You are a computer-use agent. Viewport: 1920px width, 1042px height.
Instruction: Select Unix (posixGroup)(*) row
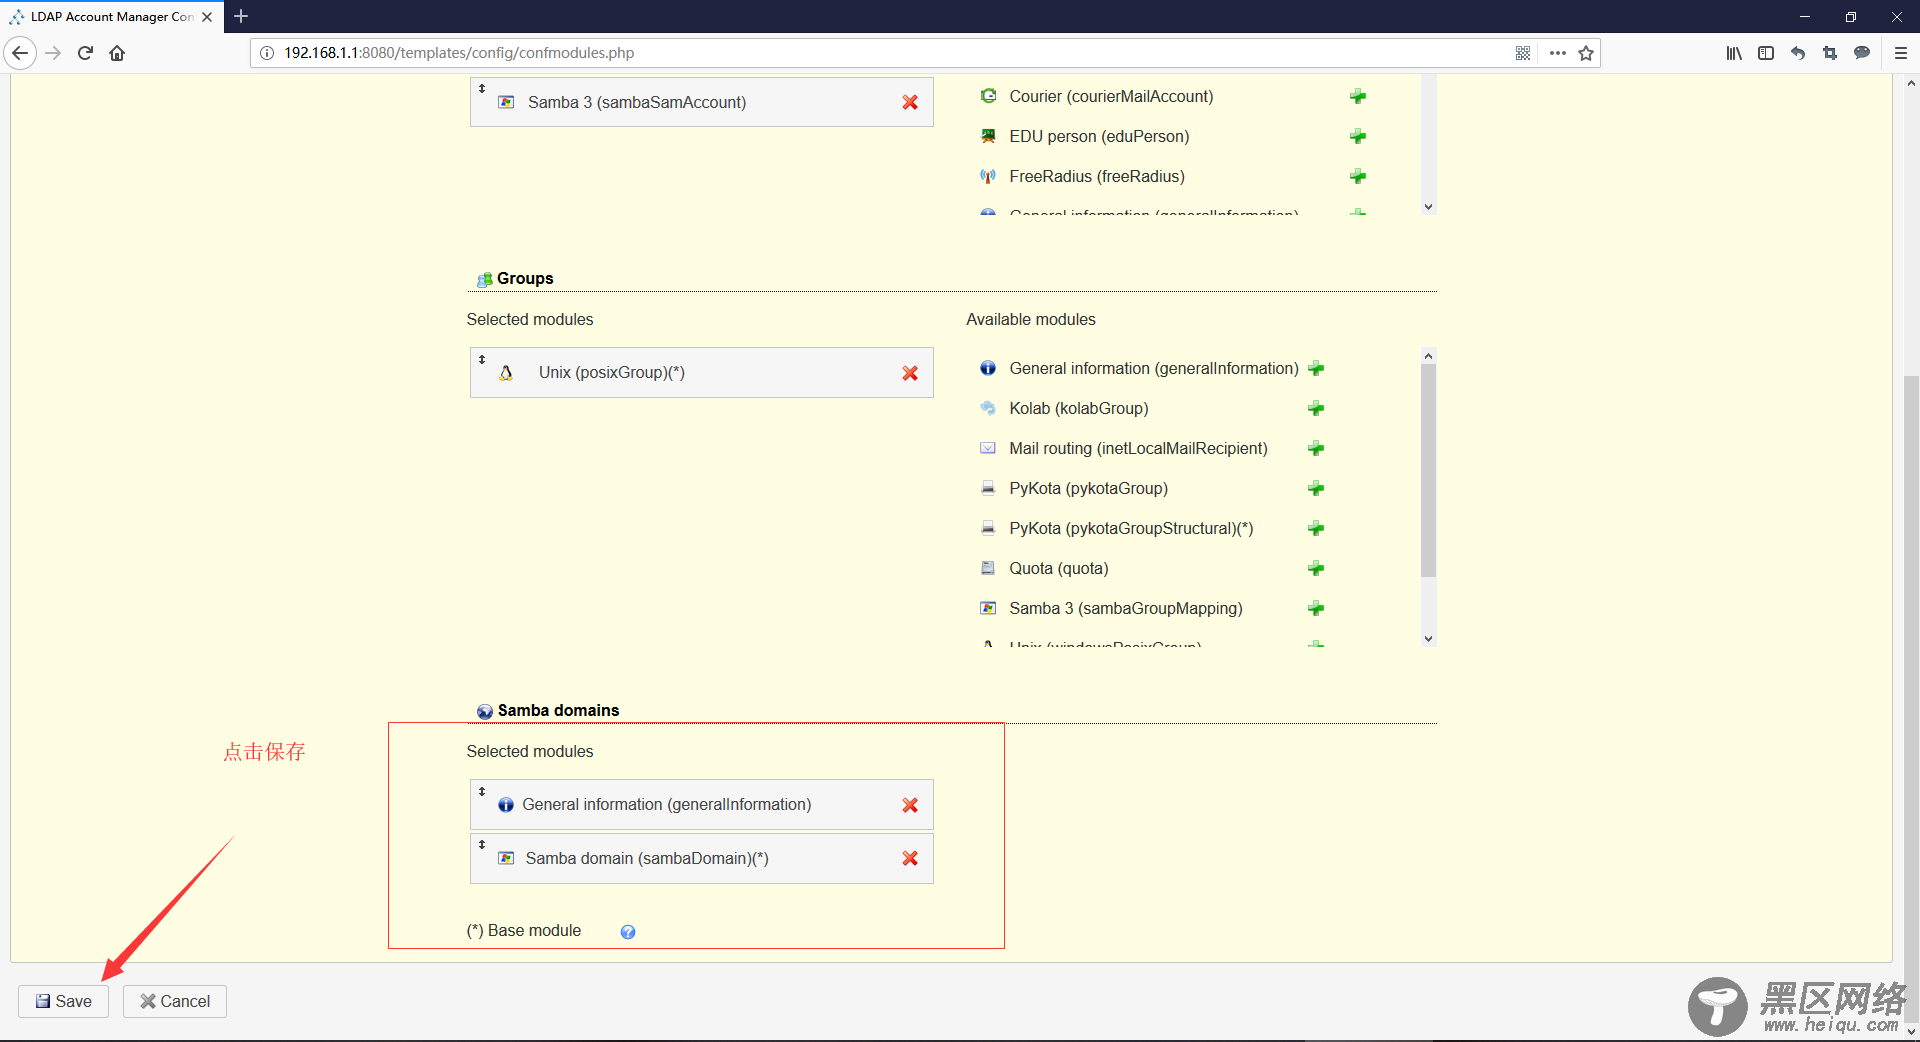click(702, 373)
